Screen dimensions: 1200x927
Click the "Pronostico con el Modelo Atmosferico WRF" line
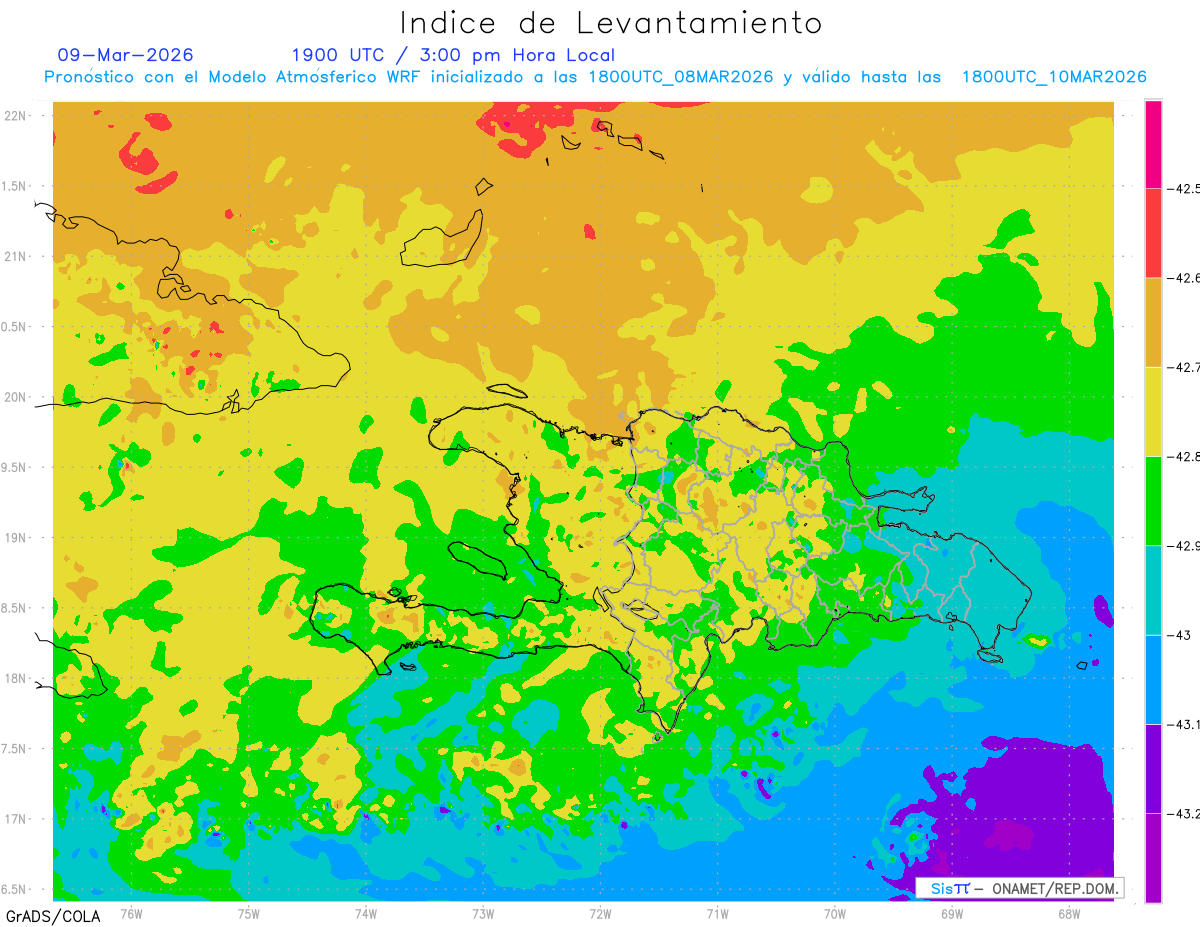[596, 77]
